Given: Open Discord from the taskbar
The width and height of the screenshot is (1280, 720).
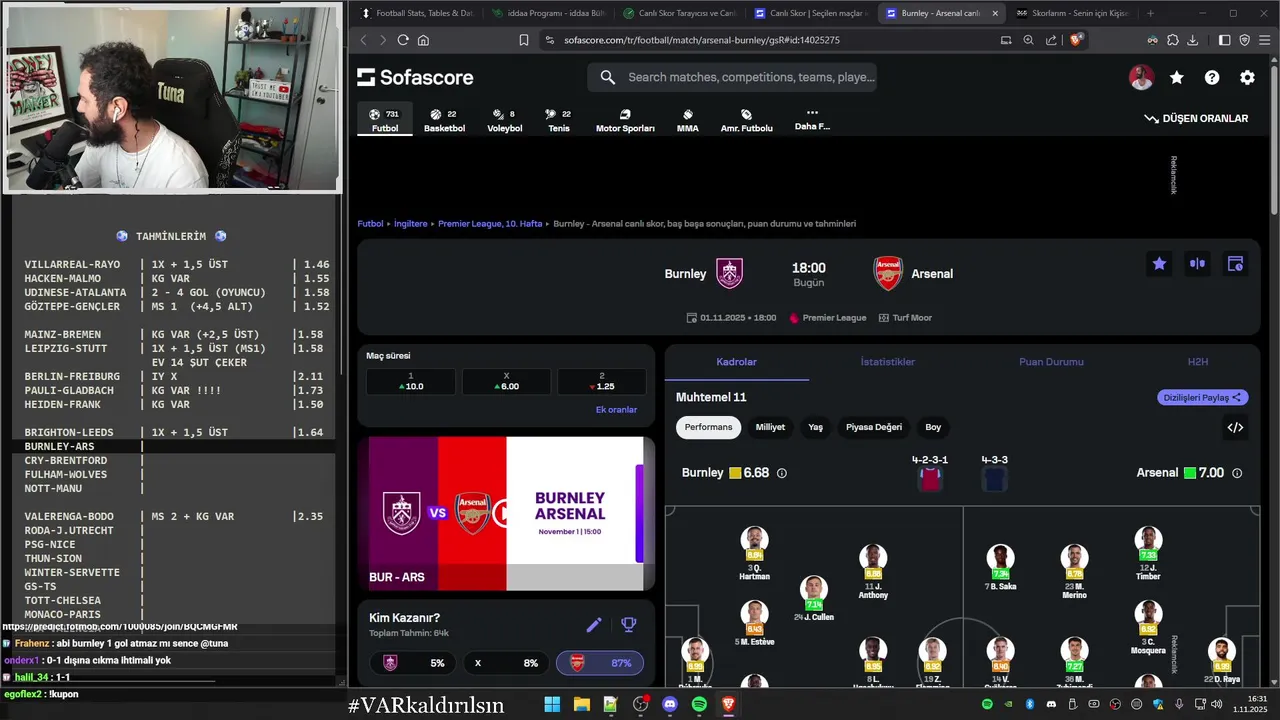Looking at the screenshot, I should coord(670,704).
